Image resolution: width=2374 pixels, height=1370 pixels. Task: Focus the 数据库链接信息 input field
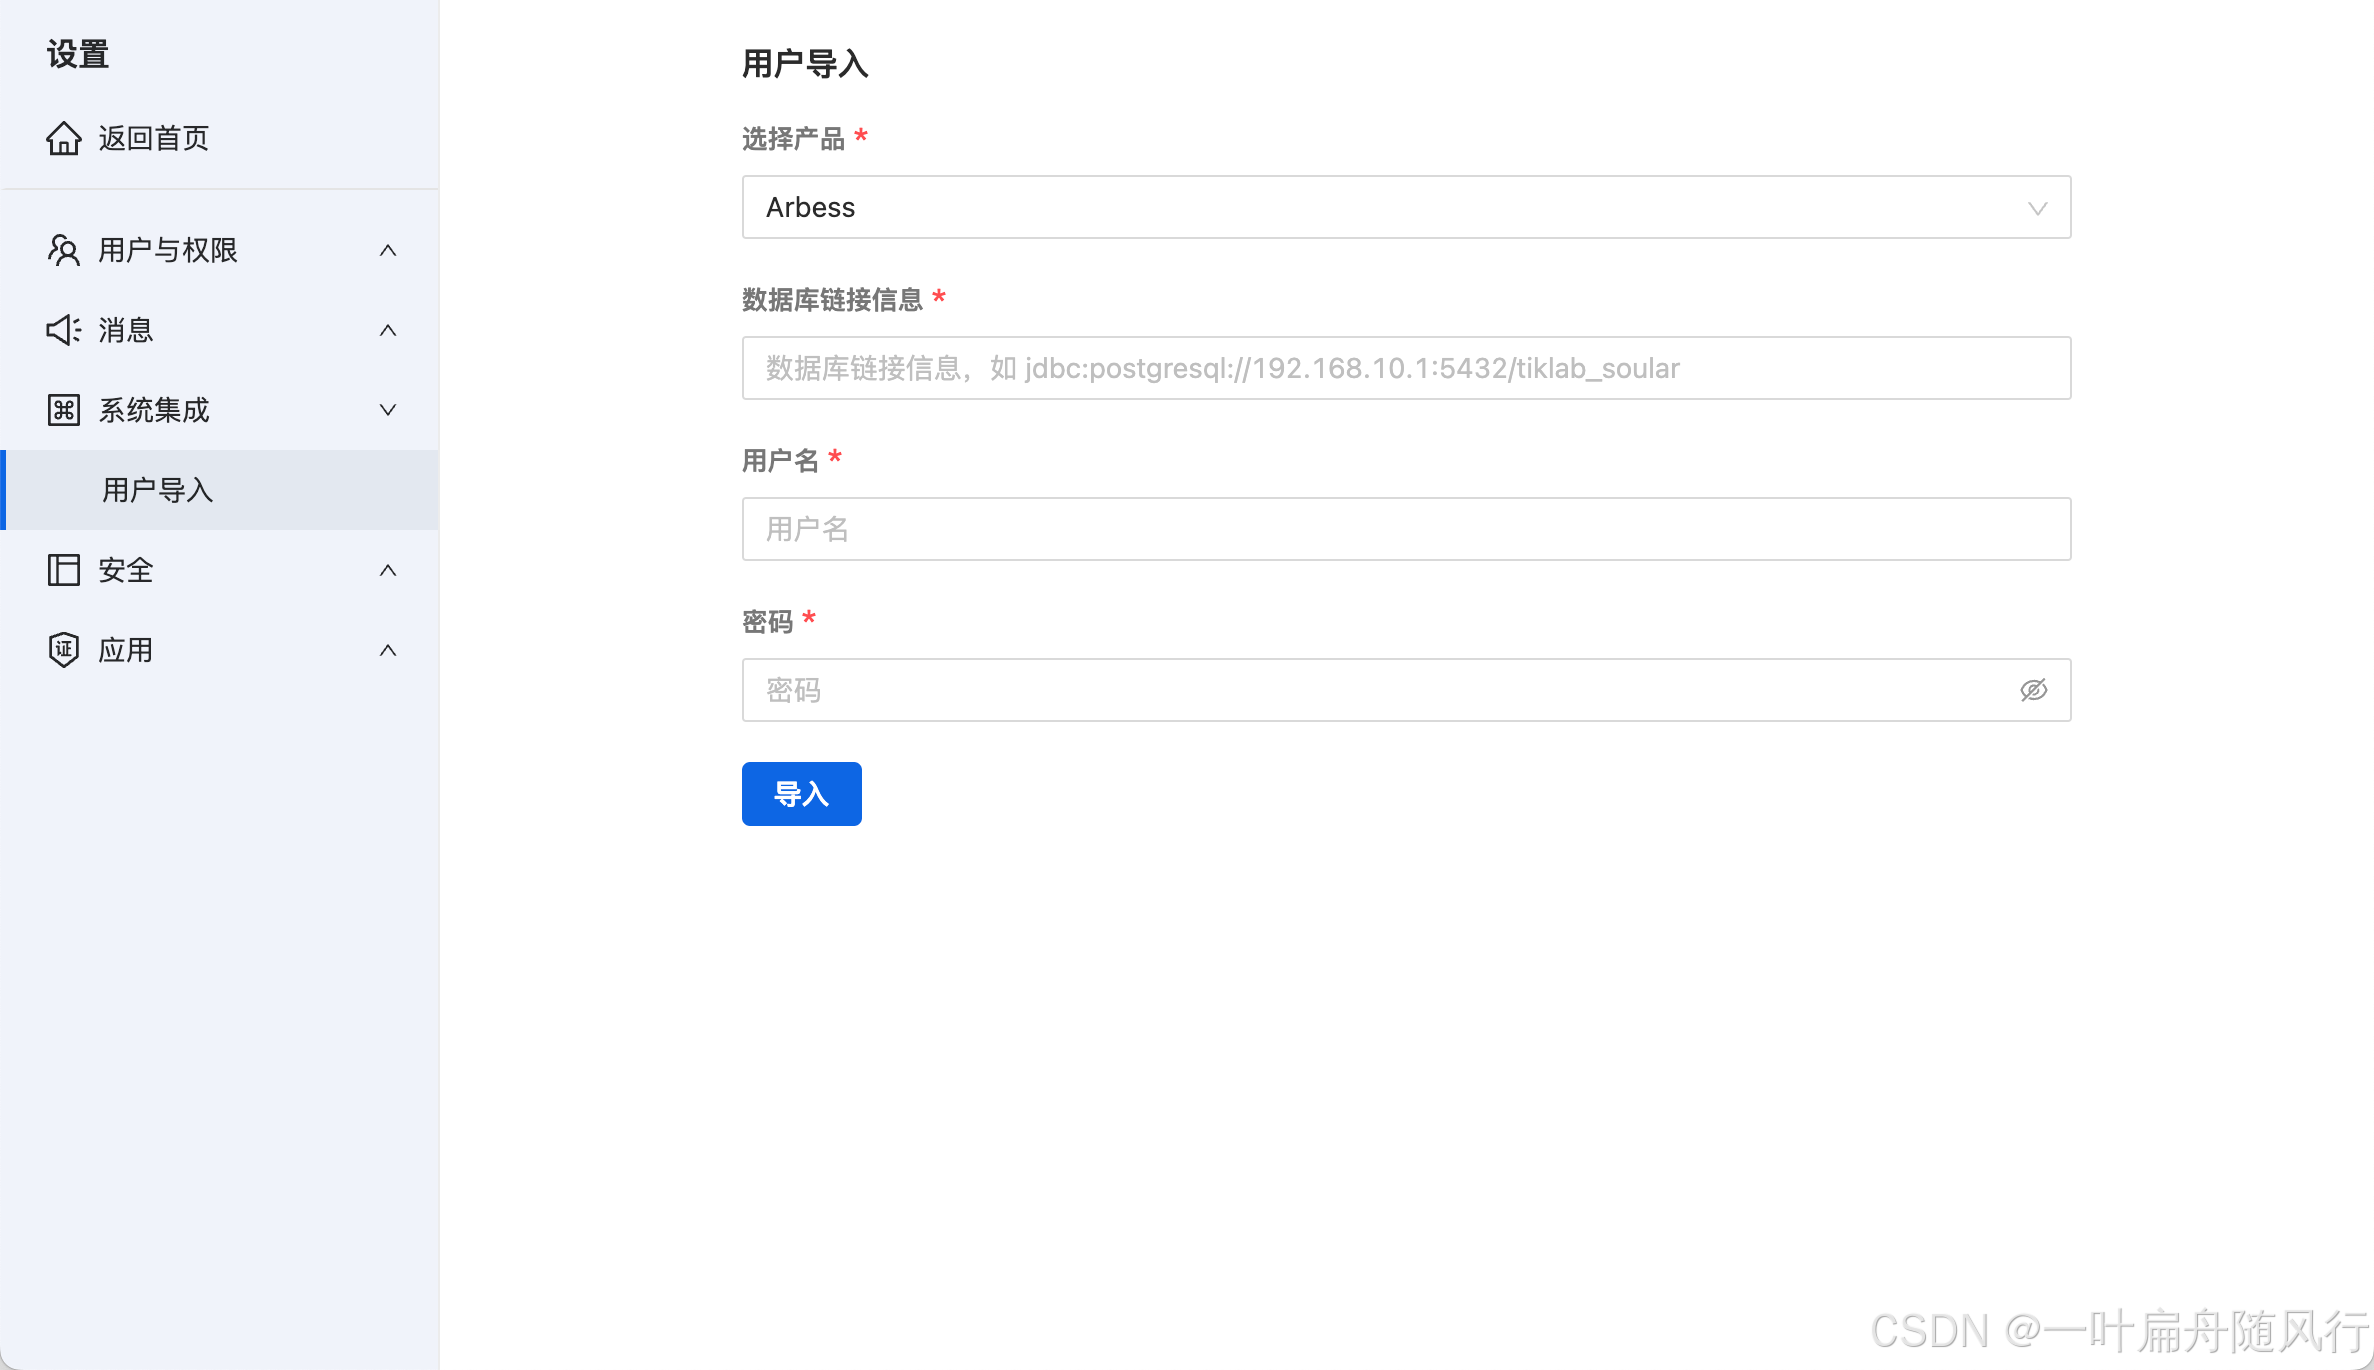pos(1405,368)
